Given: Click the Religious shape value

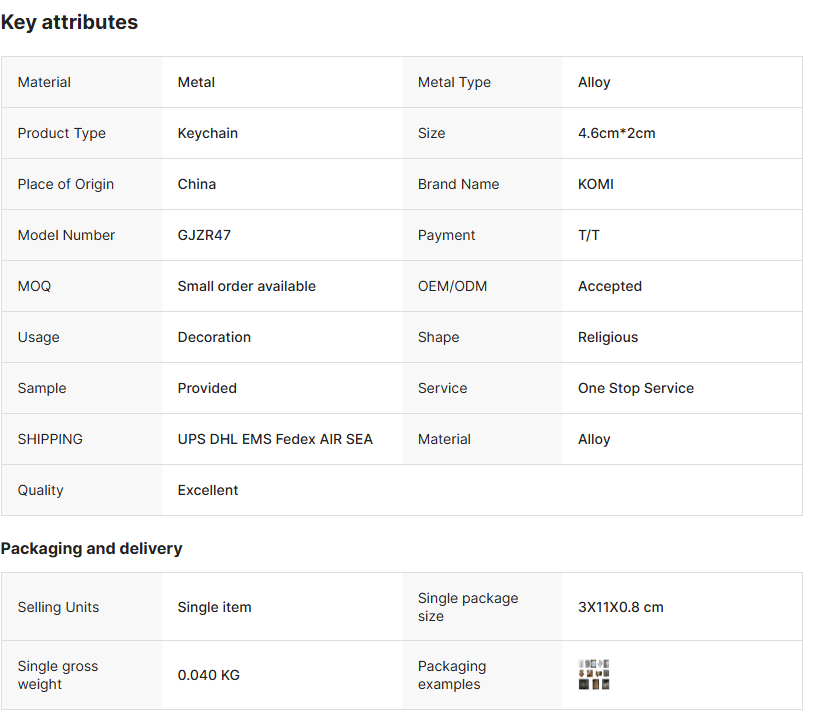Looking at the screenshot, I should (608, 337).
